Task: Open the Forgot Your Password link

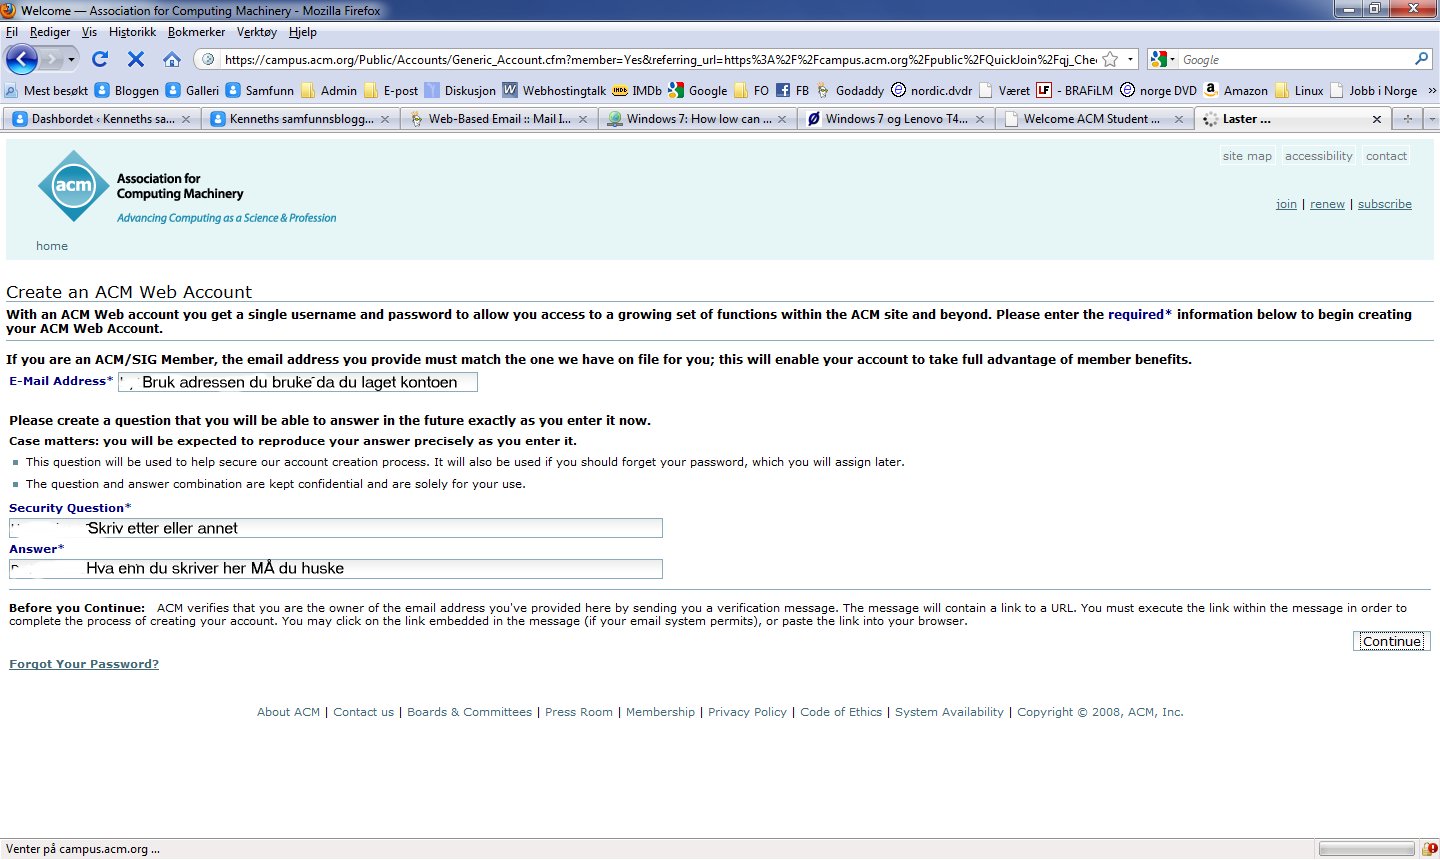Action: coord(84,664)
